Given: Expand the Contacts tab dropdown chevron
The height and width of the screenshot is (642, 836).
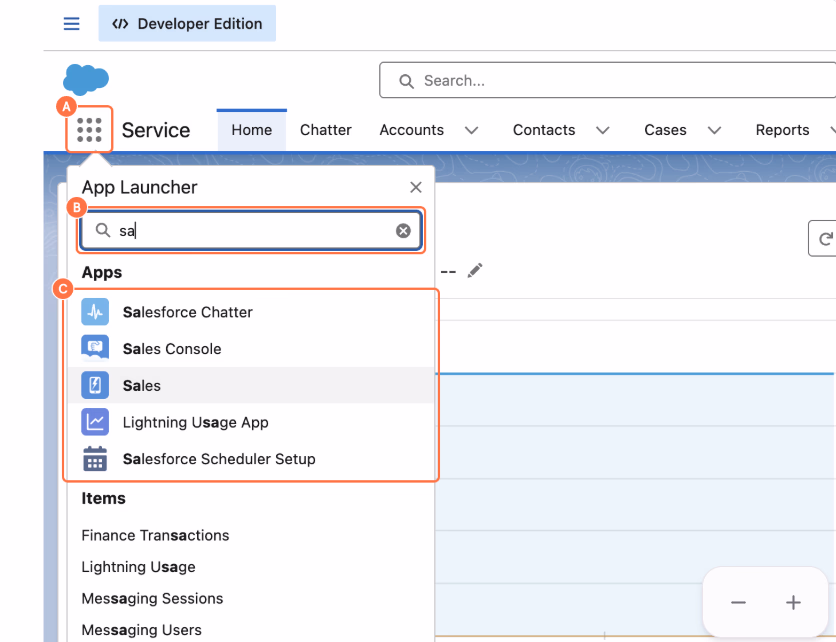Looking at the screenshot, I should [602, 130].
